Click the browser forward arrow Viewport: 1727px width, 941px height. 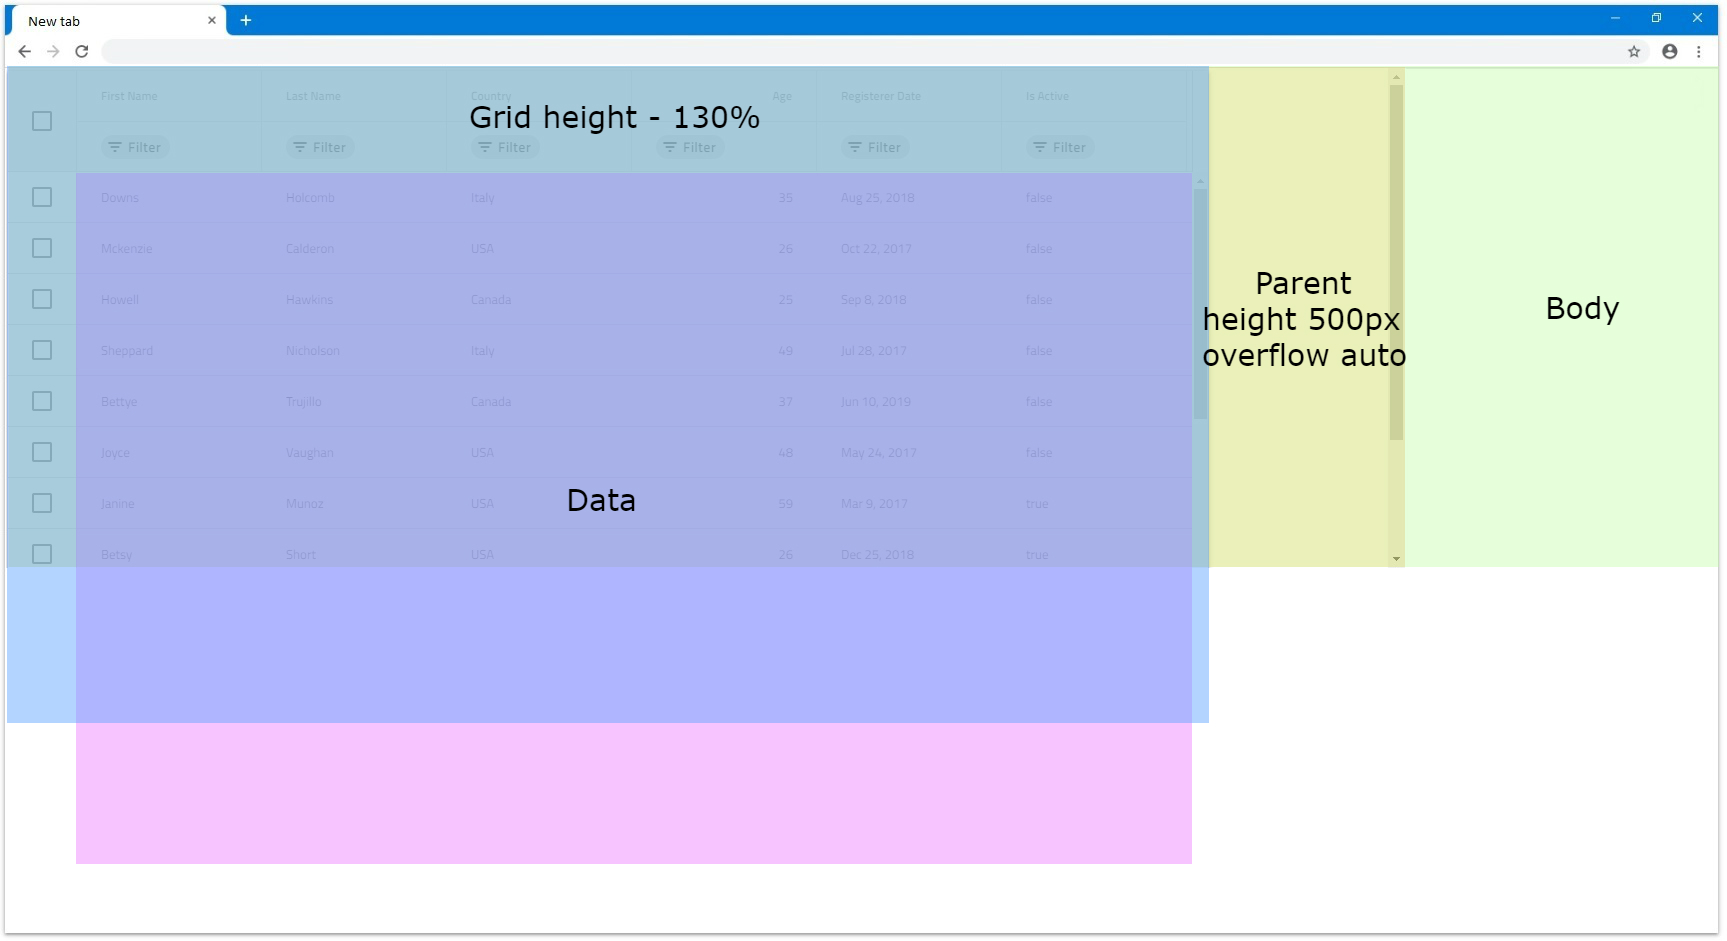coord(54,52)
